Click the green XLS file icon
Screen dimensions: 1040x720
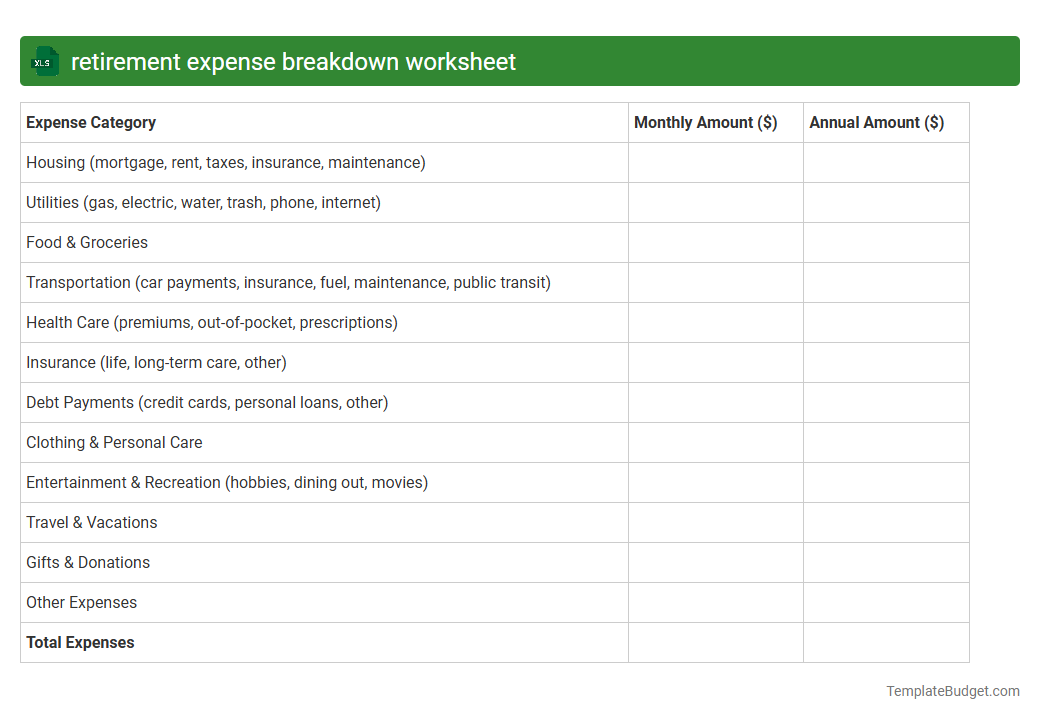44,61
